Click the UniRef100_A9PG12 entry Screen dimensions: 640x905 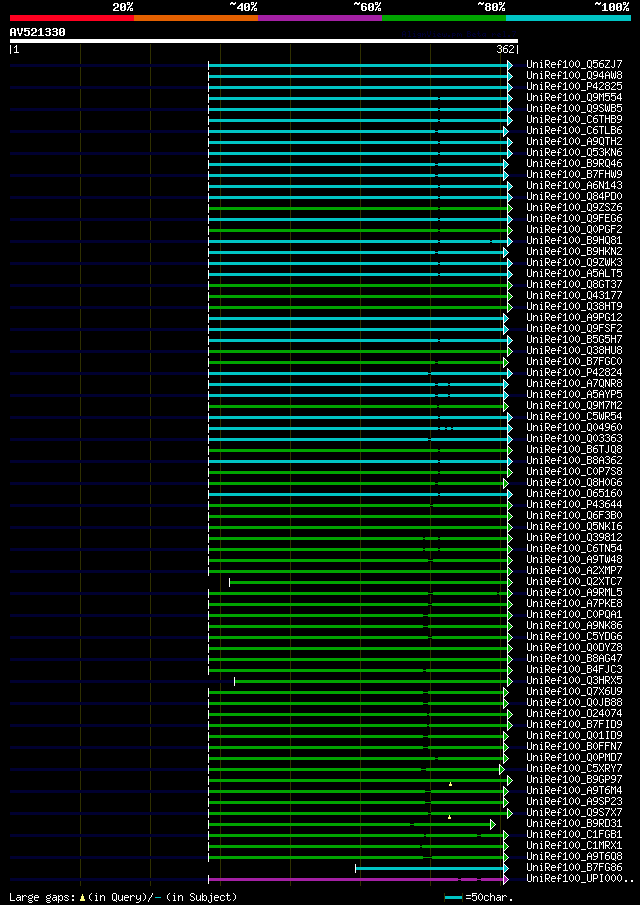(x=574, y=318)
